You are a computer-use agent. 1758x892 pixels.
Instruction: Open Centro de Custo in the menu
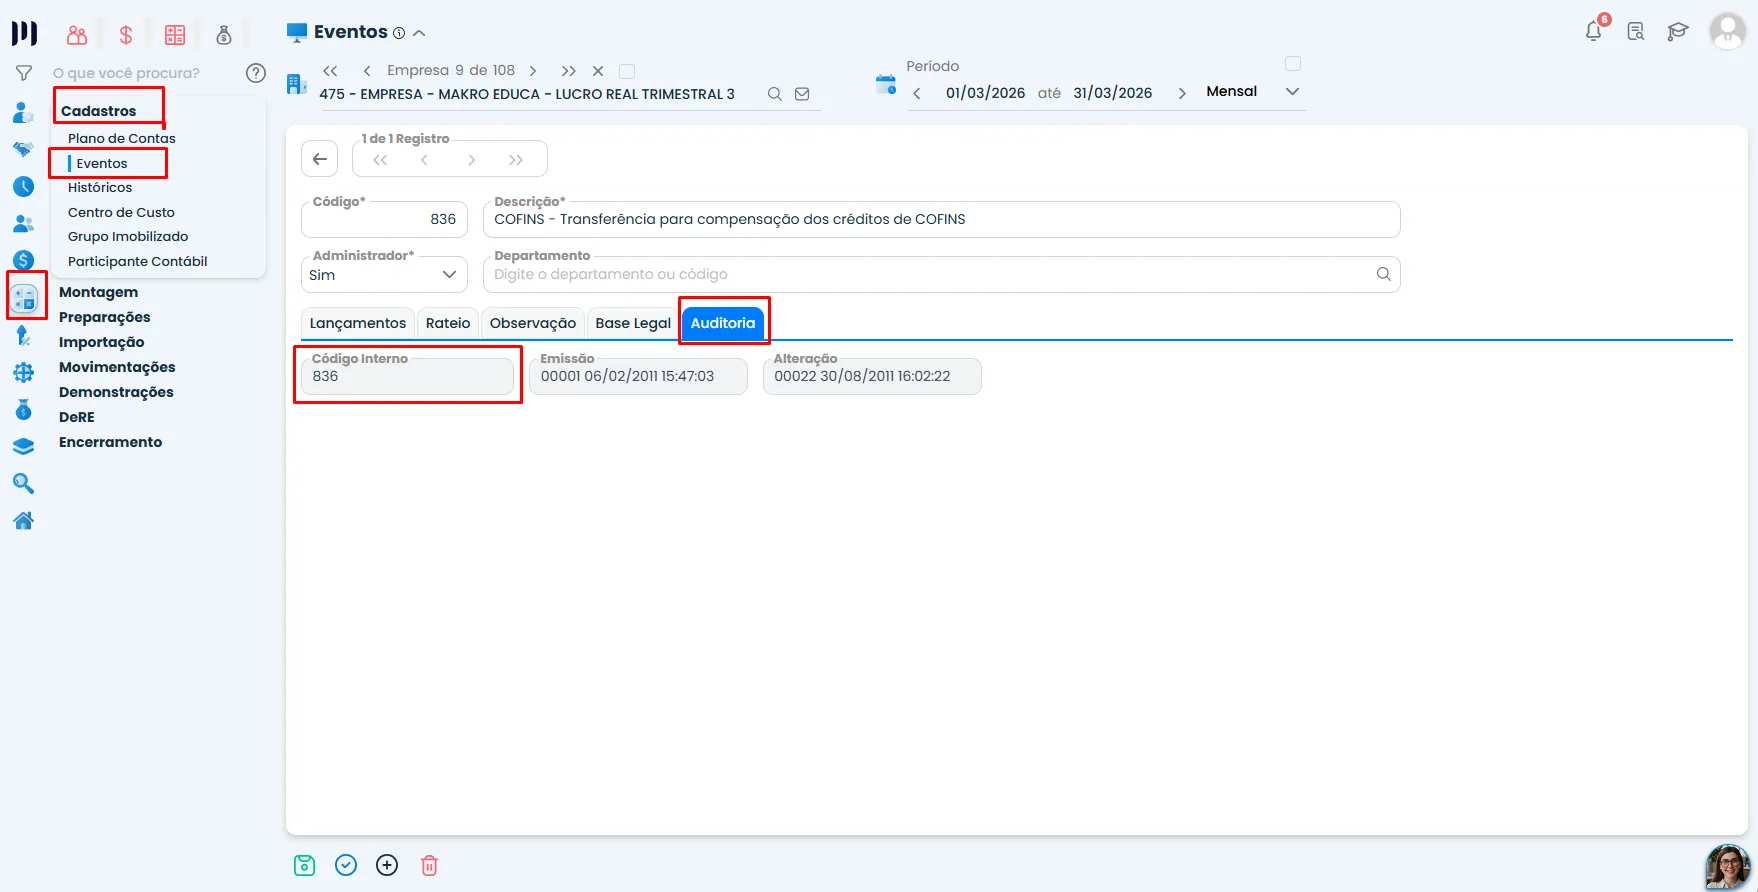[x=121, y=212]
